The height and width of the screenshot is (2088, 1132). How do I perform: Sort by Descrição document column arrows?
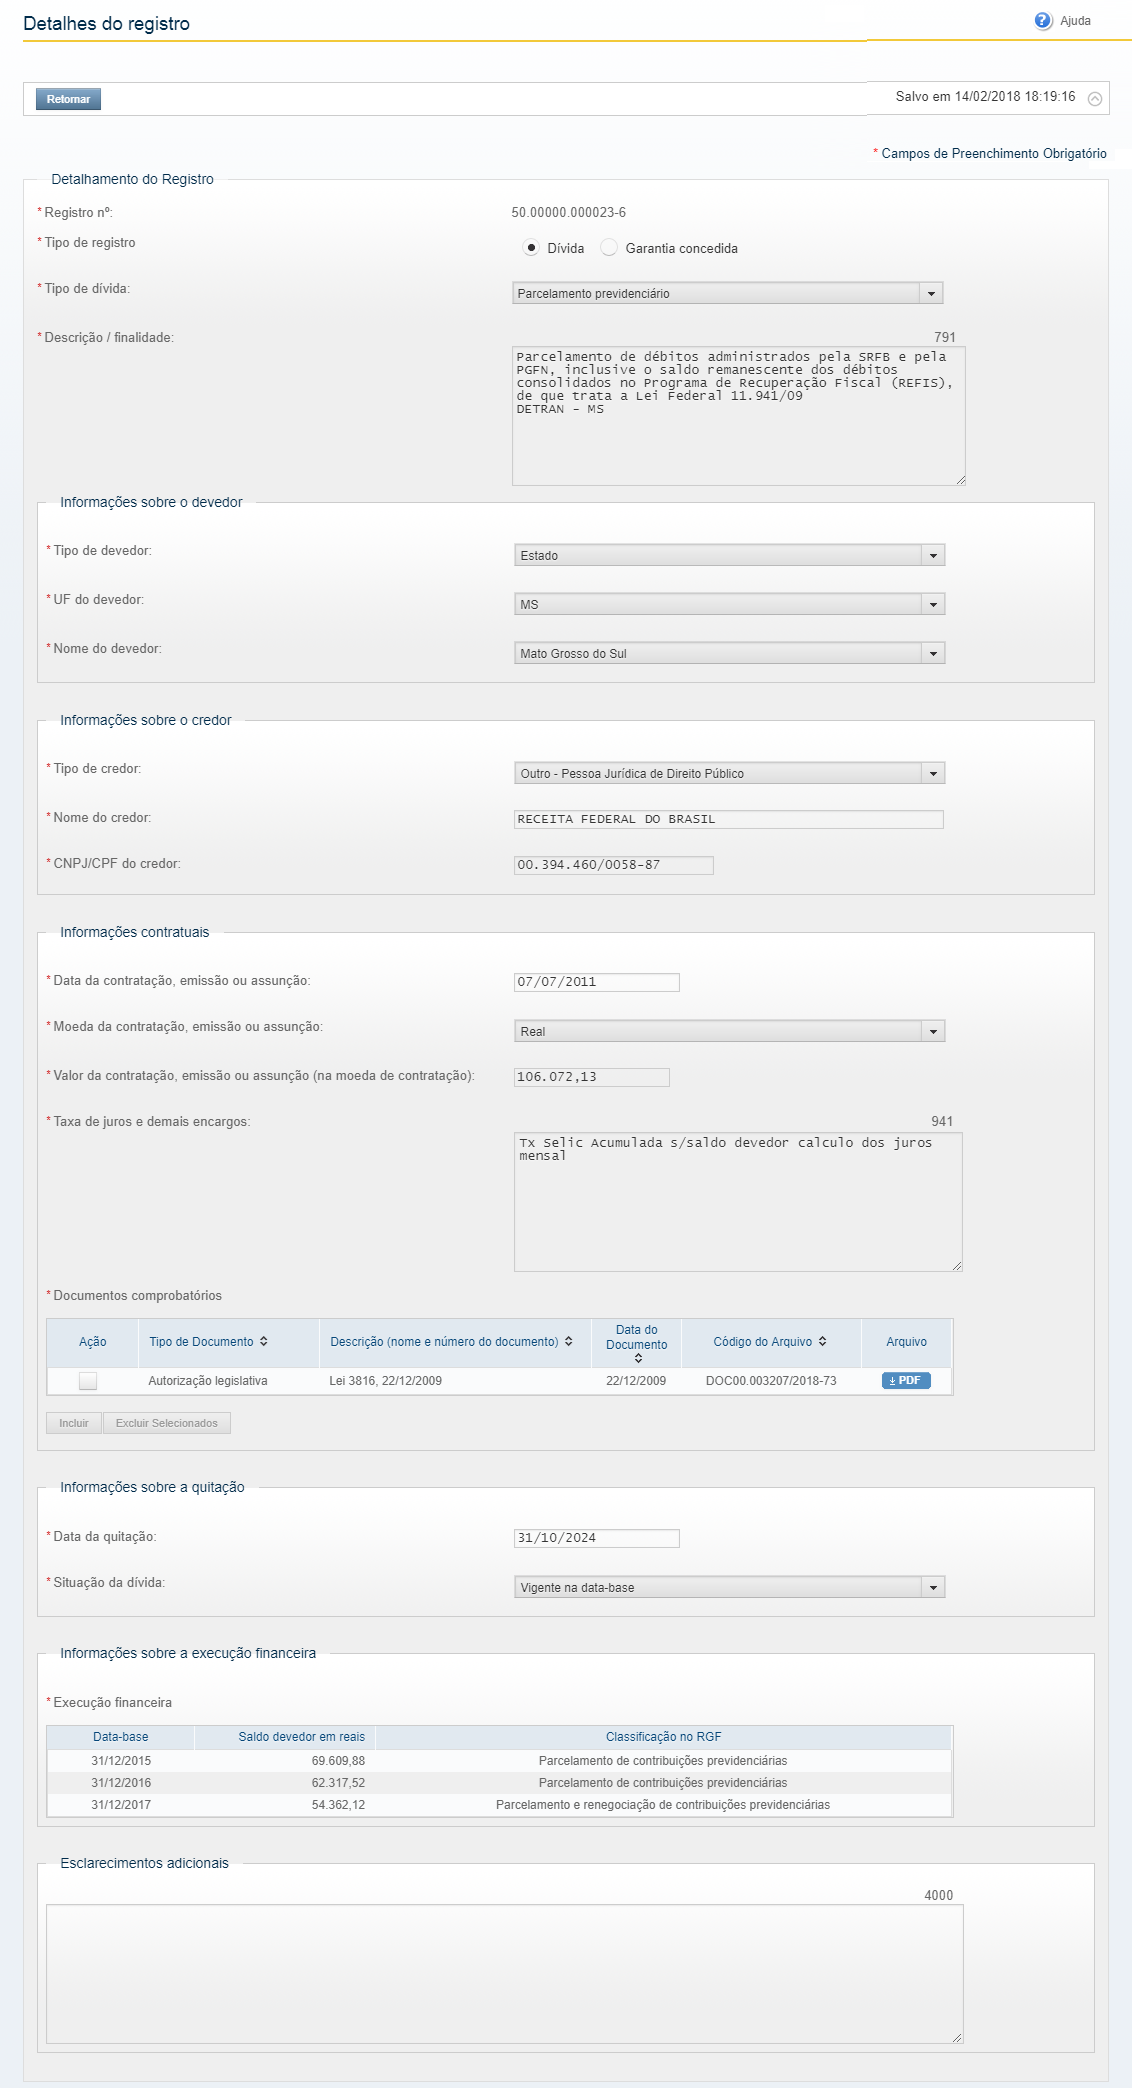(x=569, y=1342)
